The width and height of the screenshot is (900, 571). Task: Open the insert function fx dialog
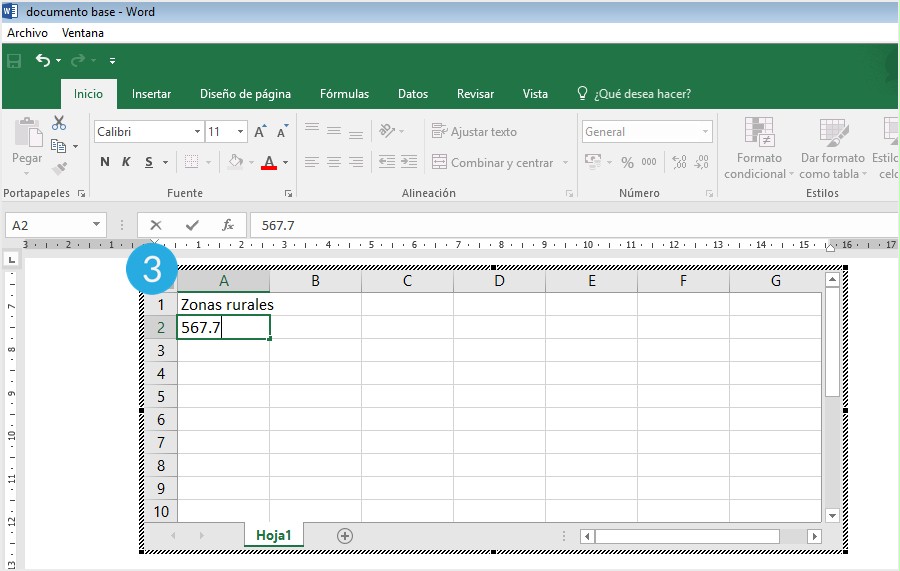pos(228,225)
